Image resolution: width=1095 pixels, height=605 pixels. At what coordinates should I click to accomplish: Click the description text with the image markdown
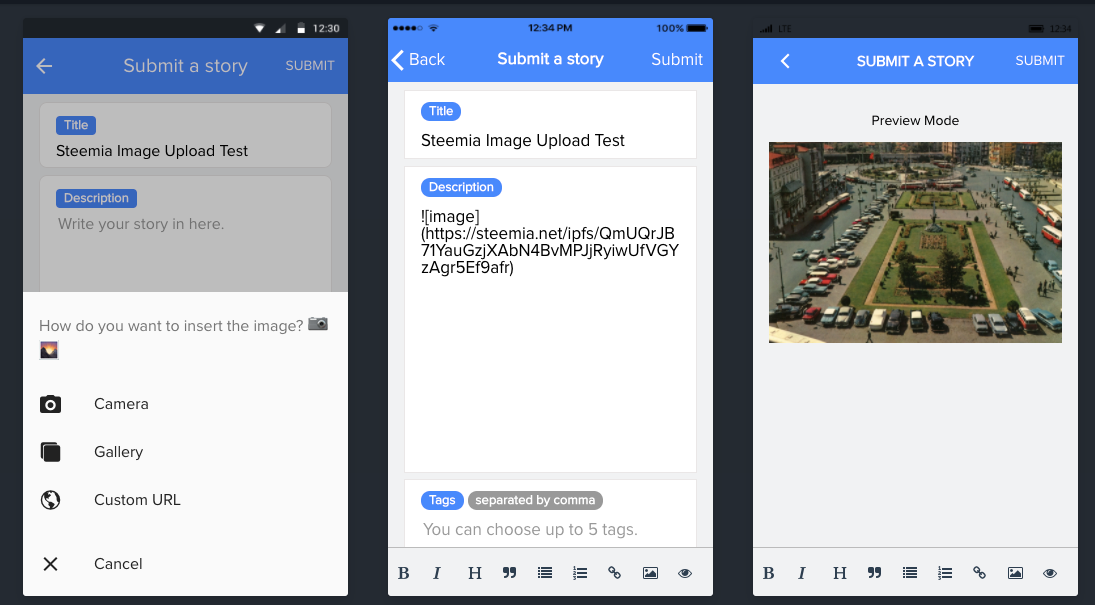(x=550, y=242)
